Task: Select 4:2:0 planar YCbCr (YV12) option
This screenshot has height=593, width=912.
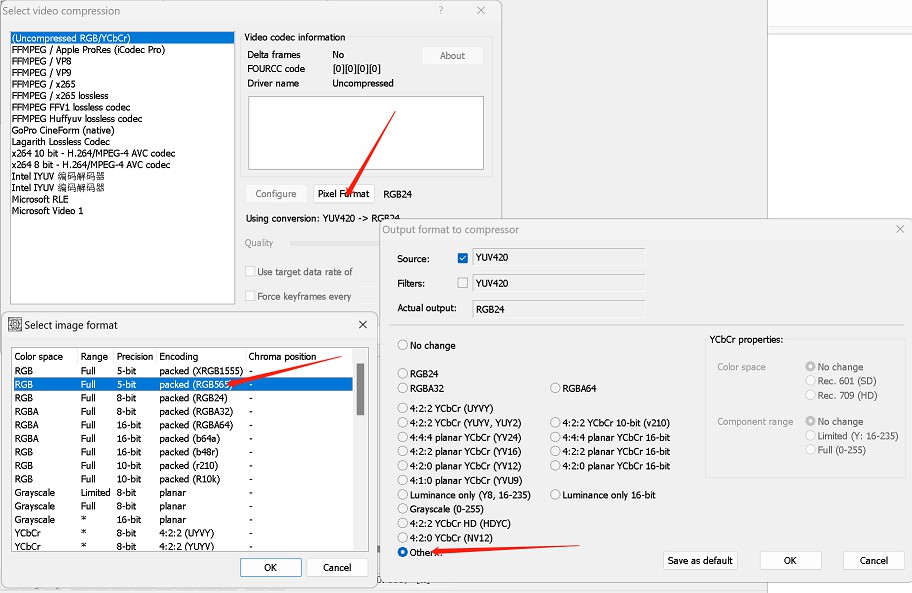Action: click(403, 466)
